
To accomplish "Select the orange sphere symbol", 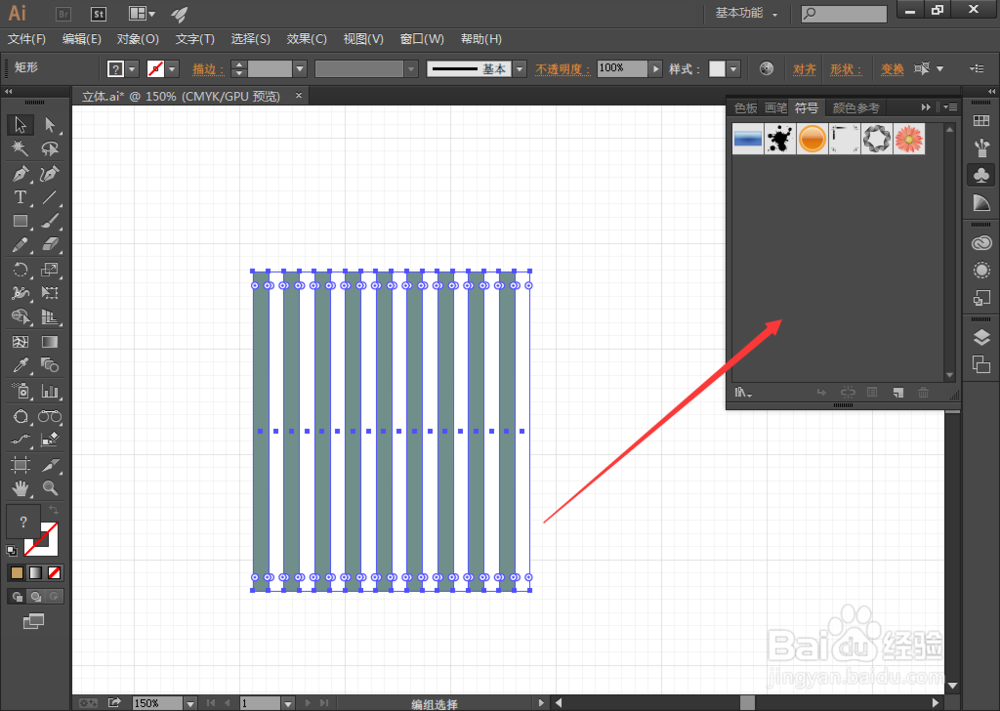I will pyautogui.click(x=812, y=139).
